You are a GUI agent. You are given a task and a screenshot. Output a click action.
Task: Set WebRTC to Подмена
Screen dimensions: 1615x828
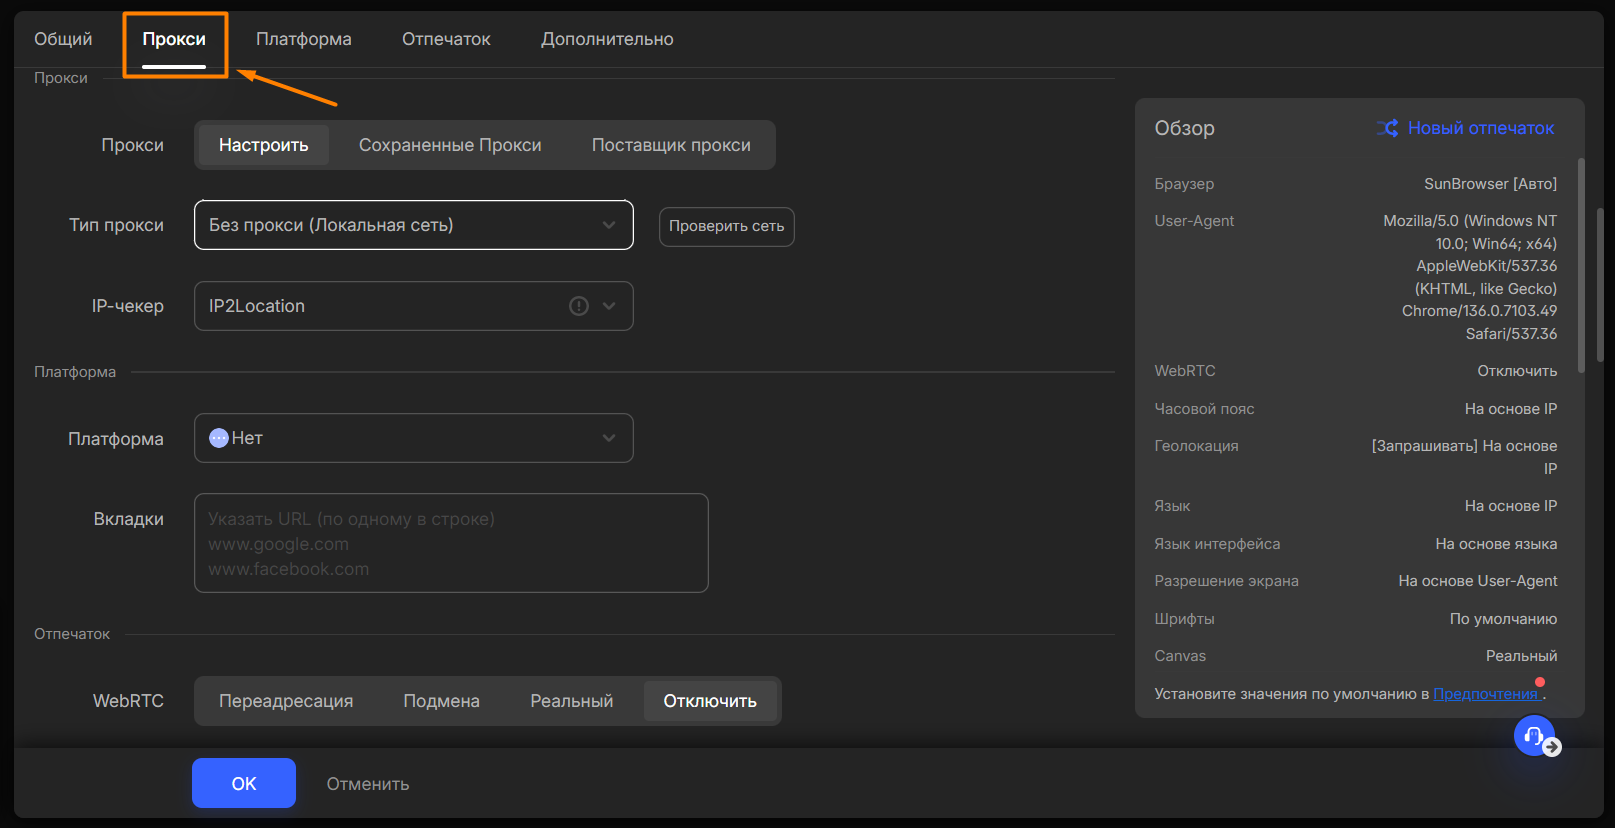coord(441,701)
